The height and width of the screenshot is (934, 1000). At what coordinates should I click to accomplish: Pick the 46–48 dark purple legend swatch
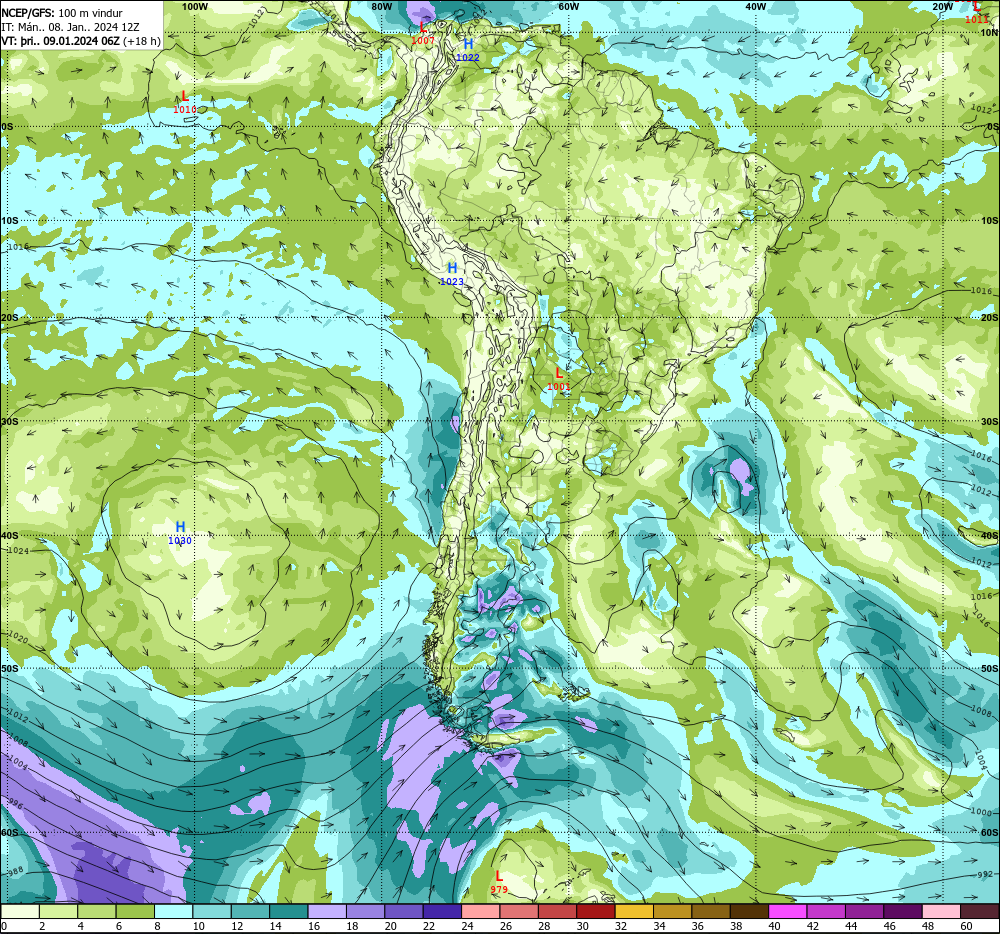[904, 912]
